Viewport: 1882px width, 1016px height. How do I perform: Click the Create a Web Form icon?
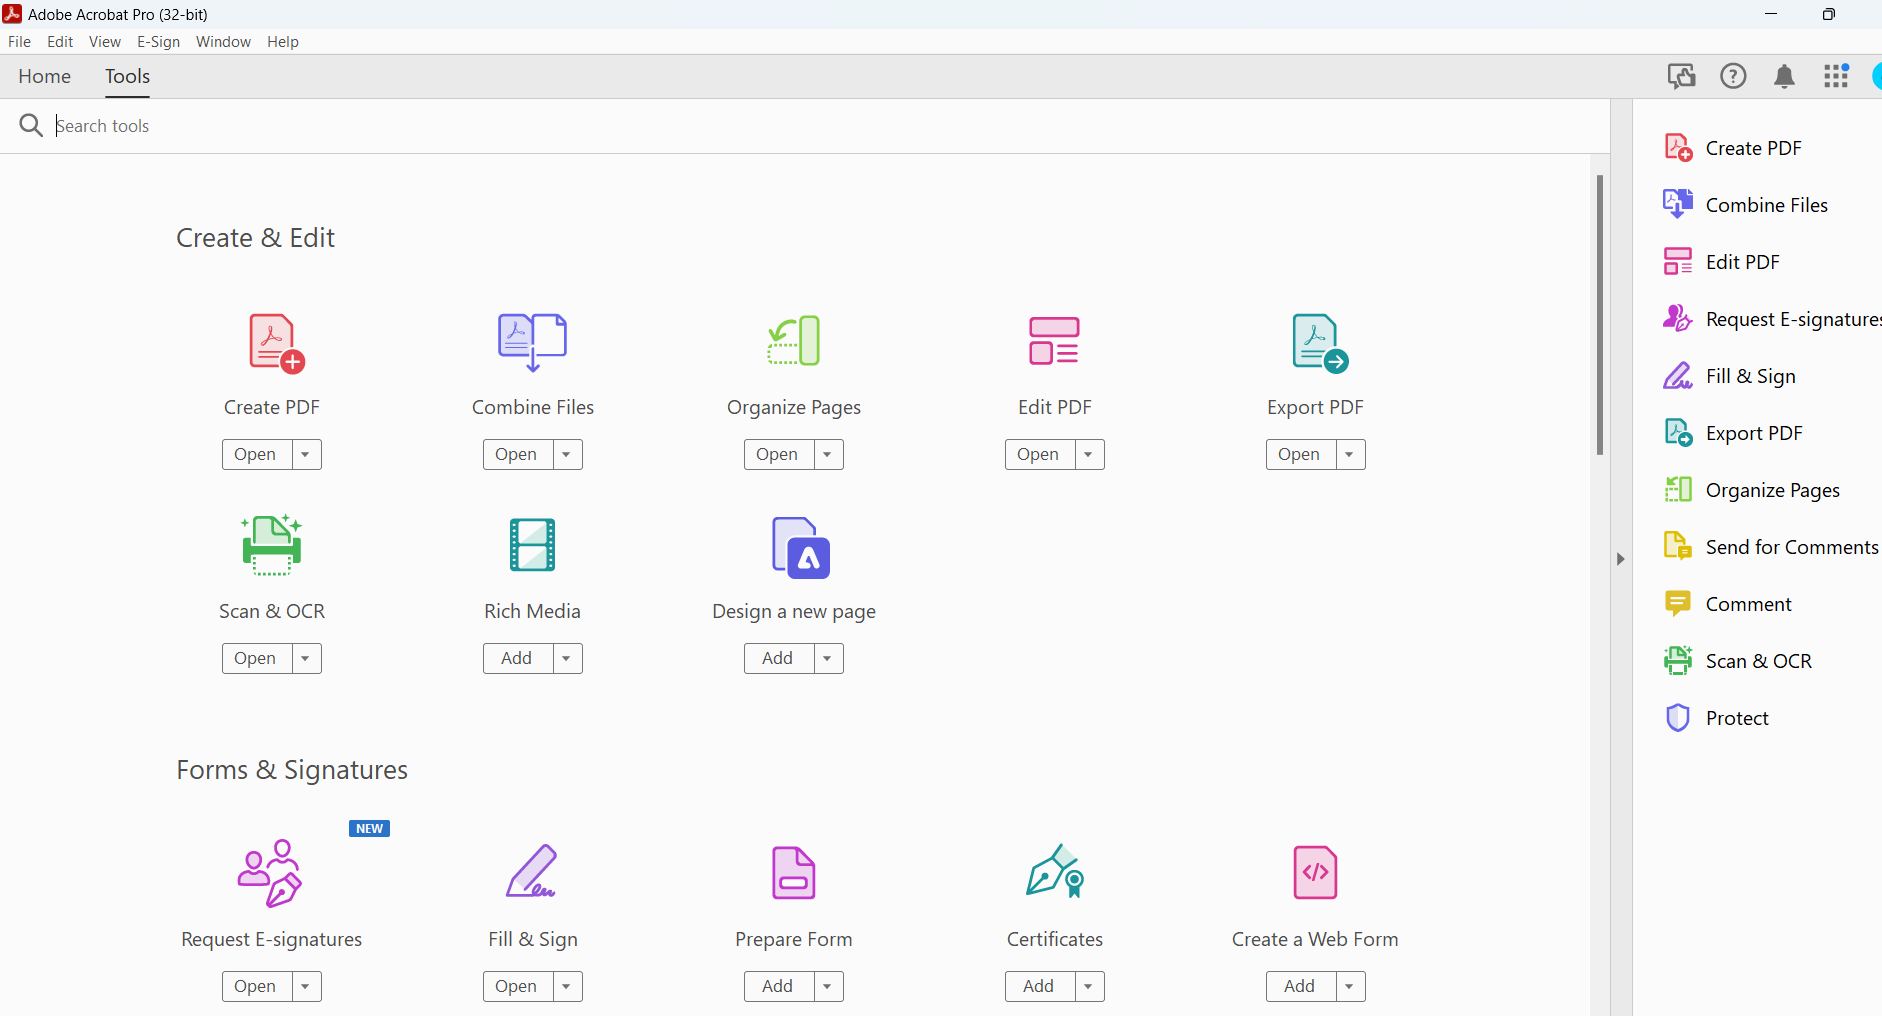(1315, 873)
